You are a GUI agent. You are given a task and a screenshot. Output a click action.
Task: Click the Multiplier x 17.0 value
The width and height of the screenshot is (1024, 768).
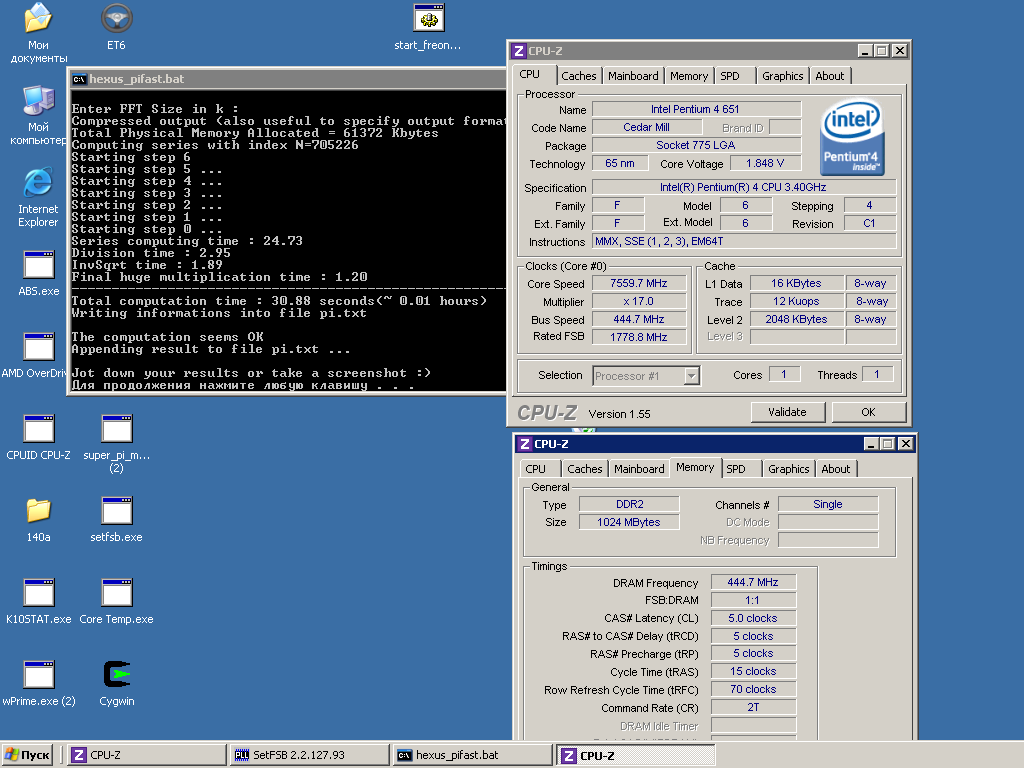tap(639, 302)
